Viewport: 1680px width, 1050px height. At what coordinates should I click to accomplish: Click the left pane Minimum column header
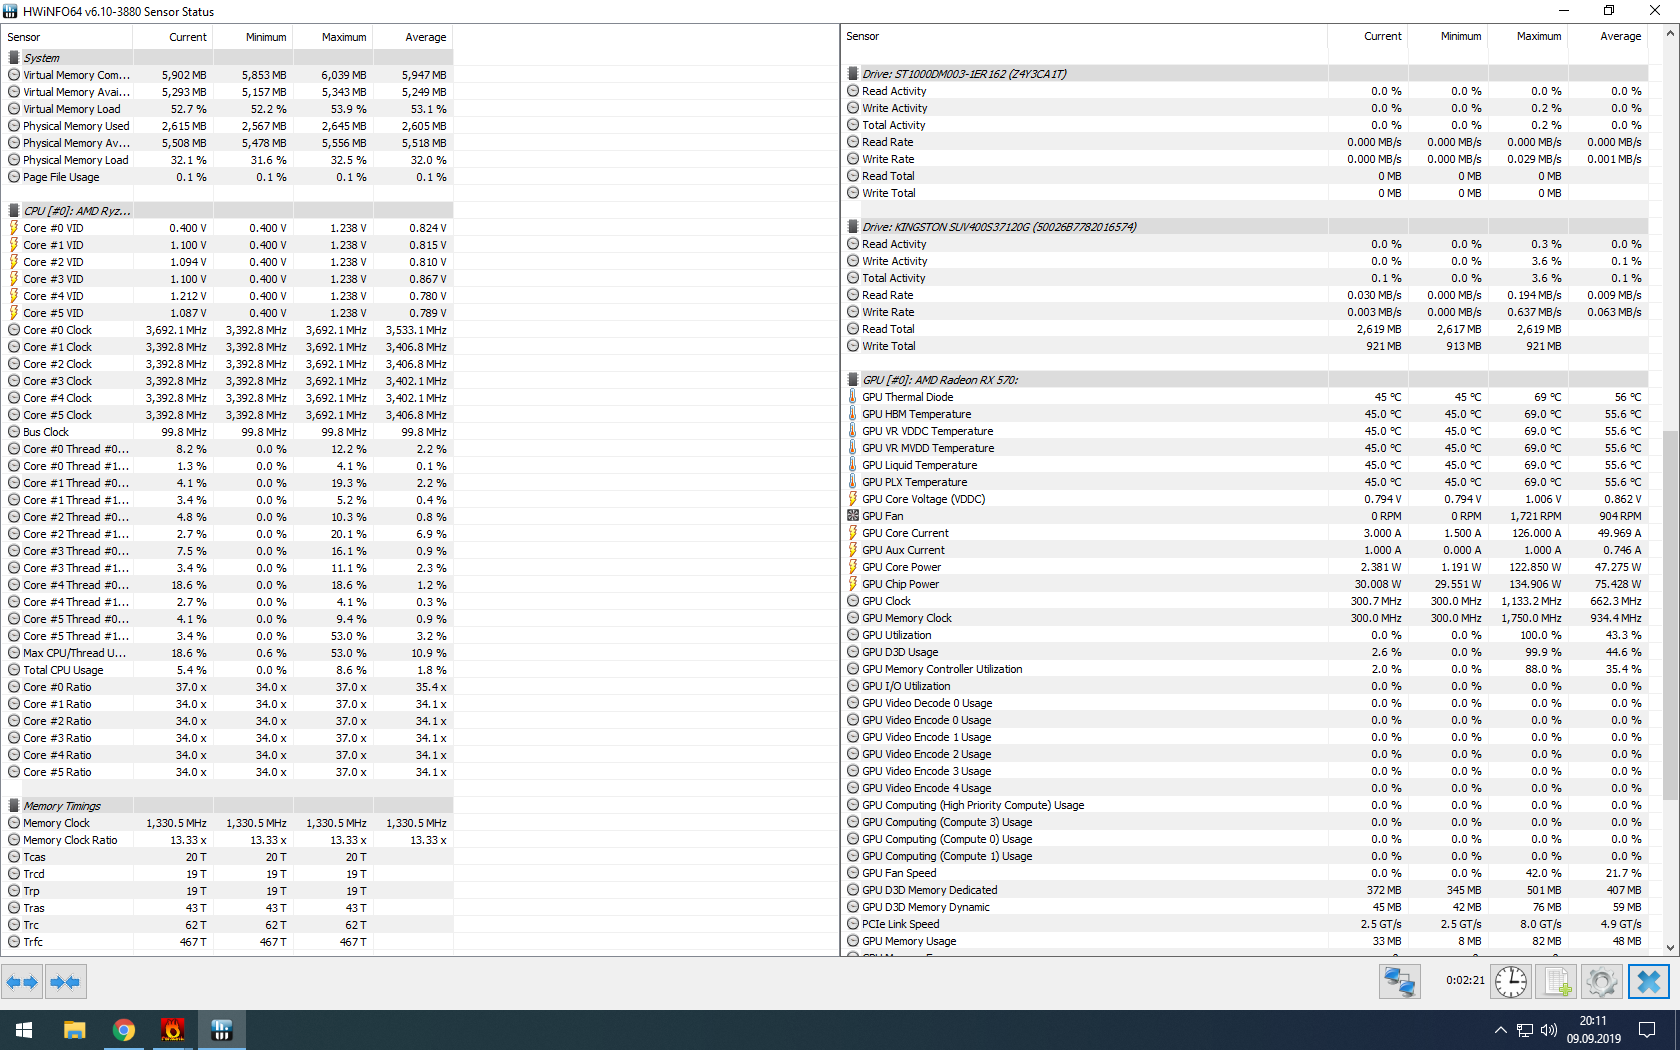253,37
